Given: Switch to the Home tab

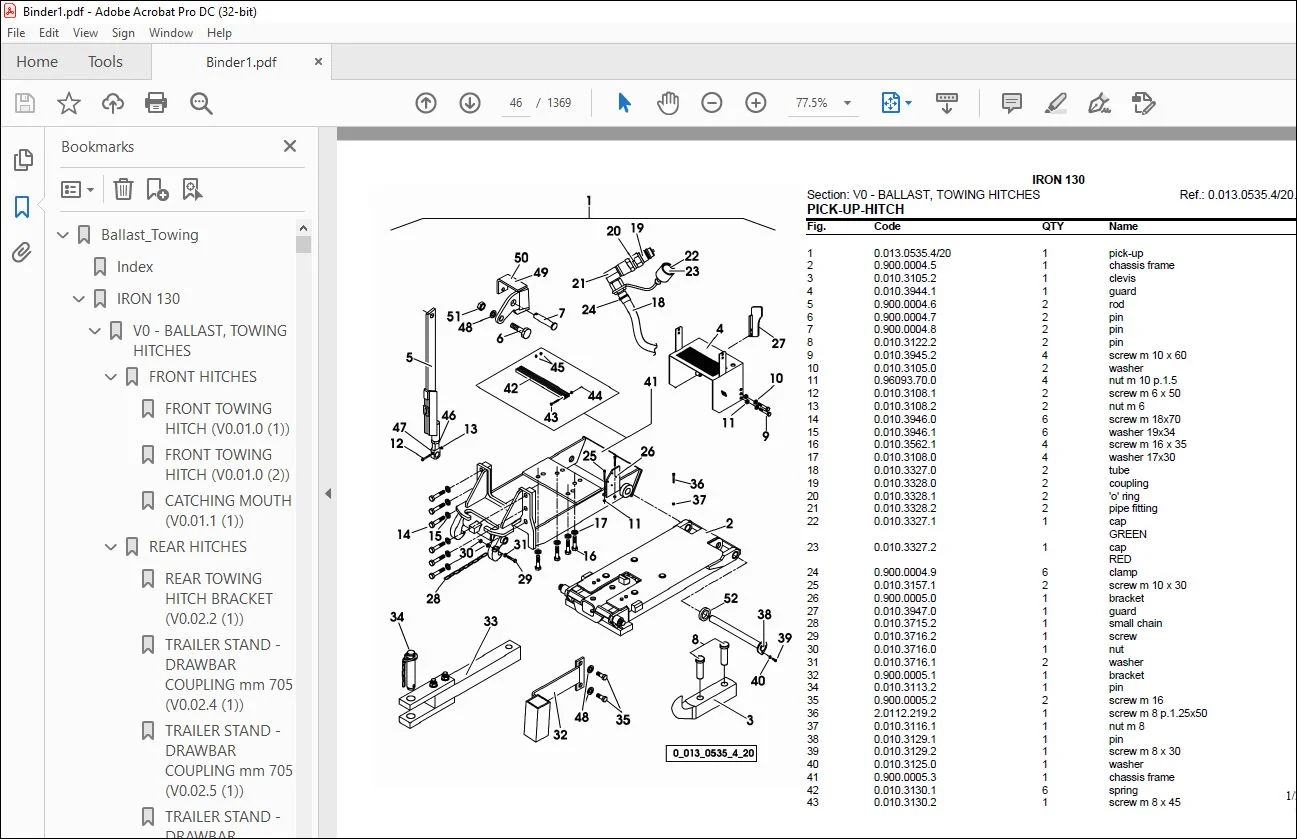Looking at the screenshot, I should tap(37, 62).
